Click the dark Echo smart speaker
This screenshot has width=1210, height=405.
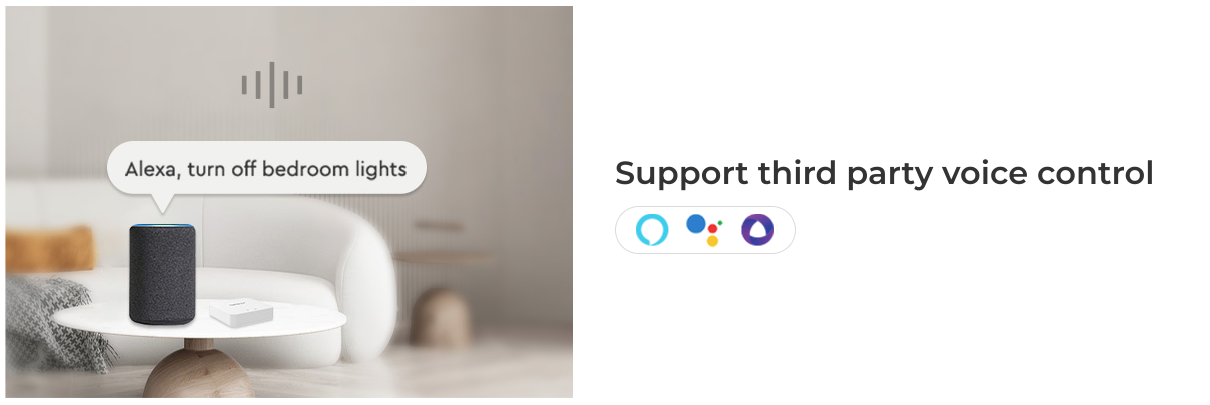coord(162,273)
